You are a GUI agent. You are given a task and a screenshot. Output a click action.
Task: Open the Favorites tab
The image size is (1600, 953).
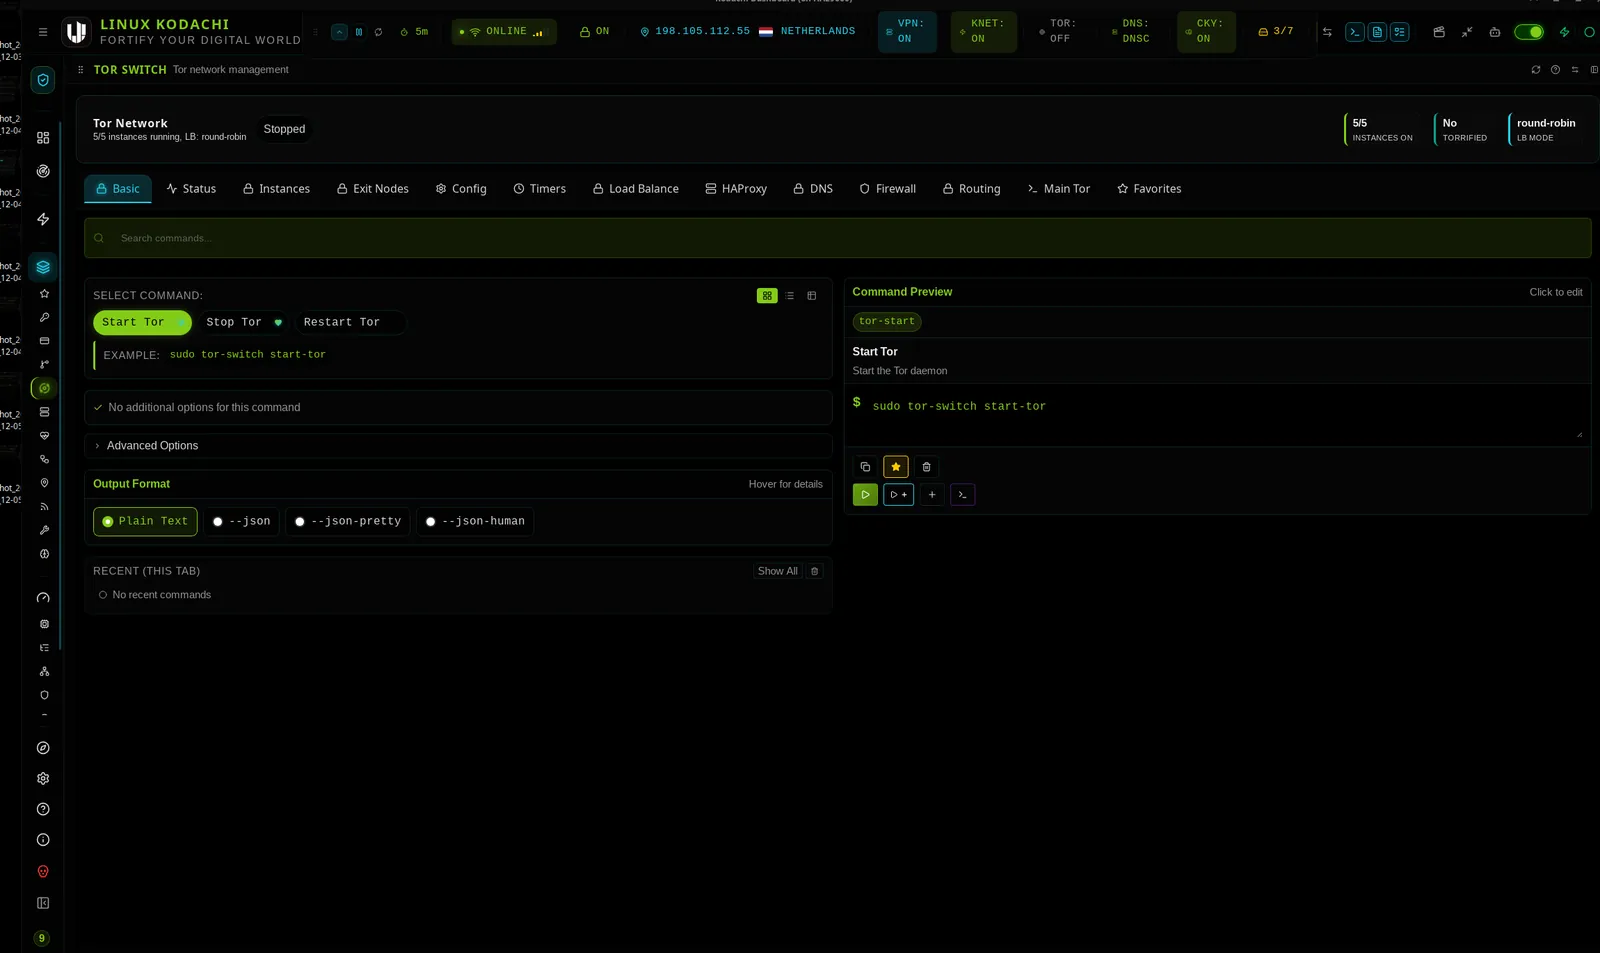1149,189
